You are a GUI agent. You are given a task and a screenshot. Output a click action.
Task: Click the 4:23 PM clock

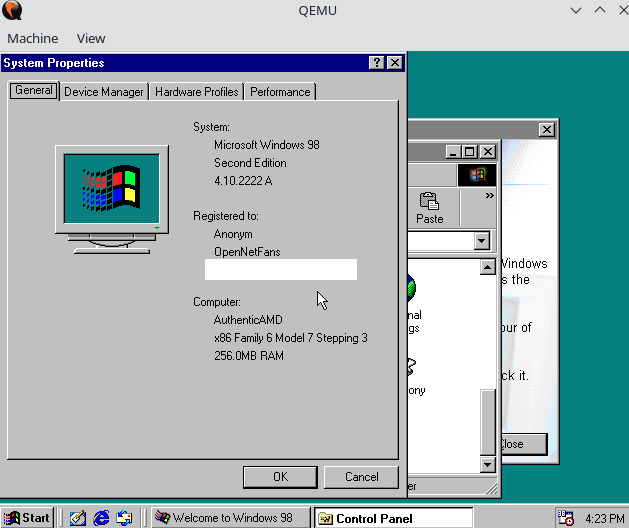[x=605, y=518]
